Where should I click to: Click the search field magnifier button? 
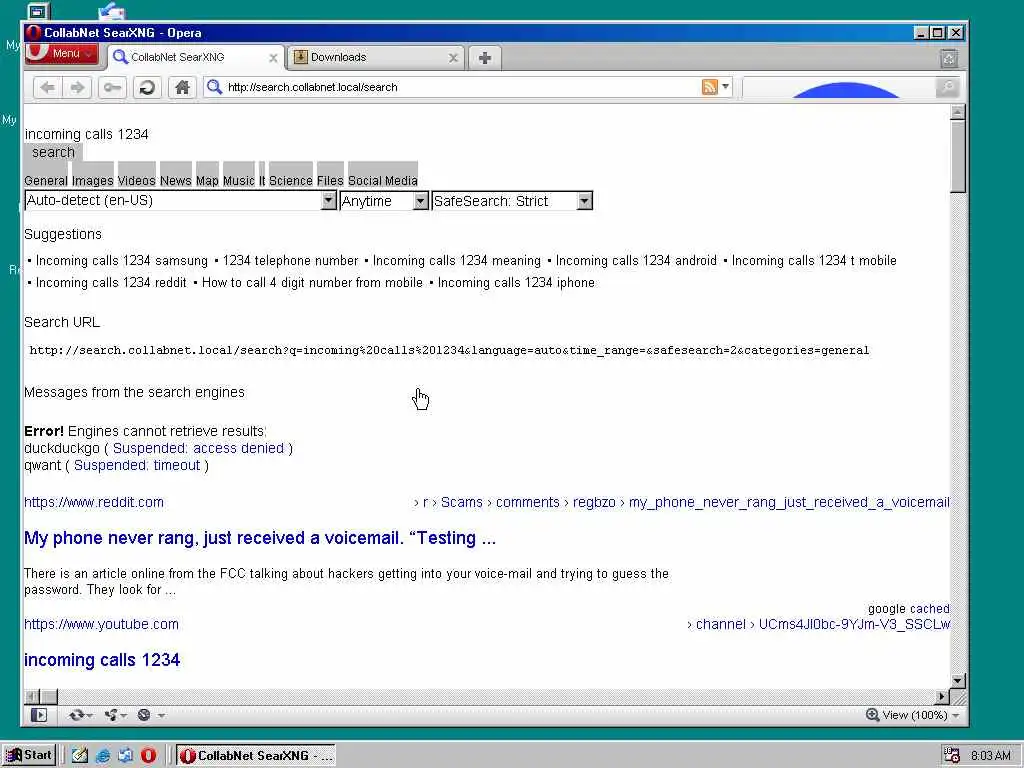(x=947, y=87)
